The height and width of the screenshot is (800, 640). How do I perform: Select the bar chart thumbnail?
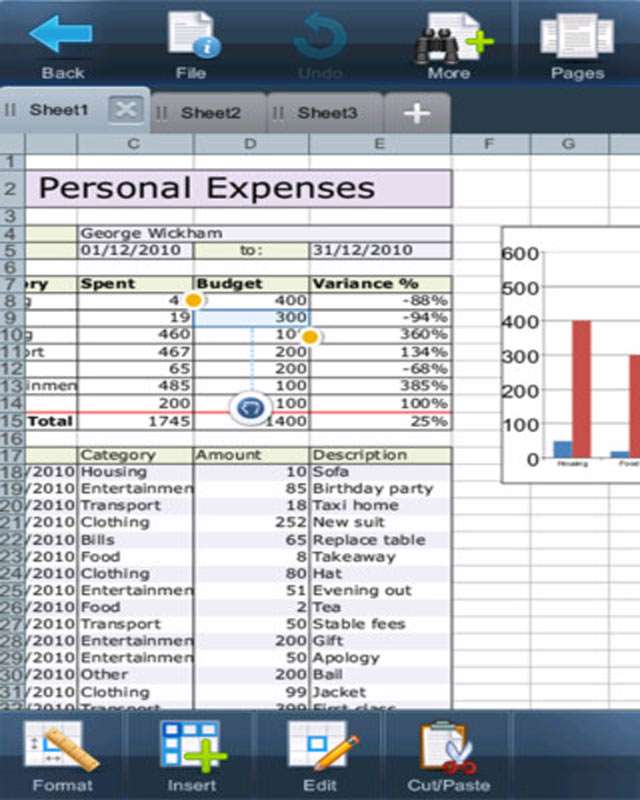pyautogui.click(x=571, y=355)
